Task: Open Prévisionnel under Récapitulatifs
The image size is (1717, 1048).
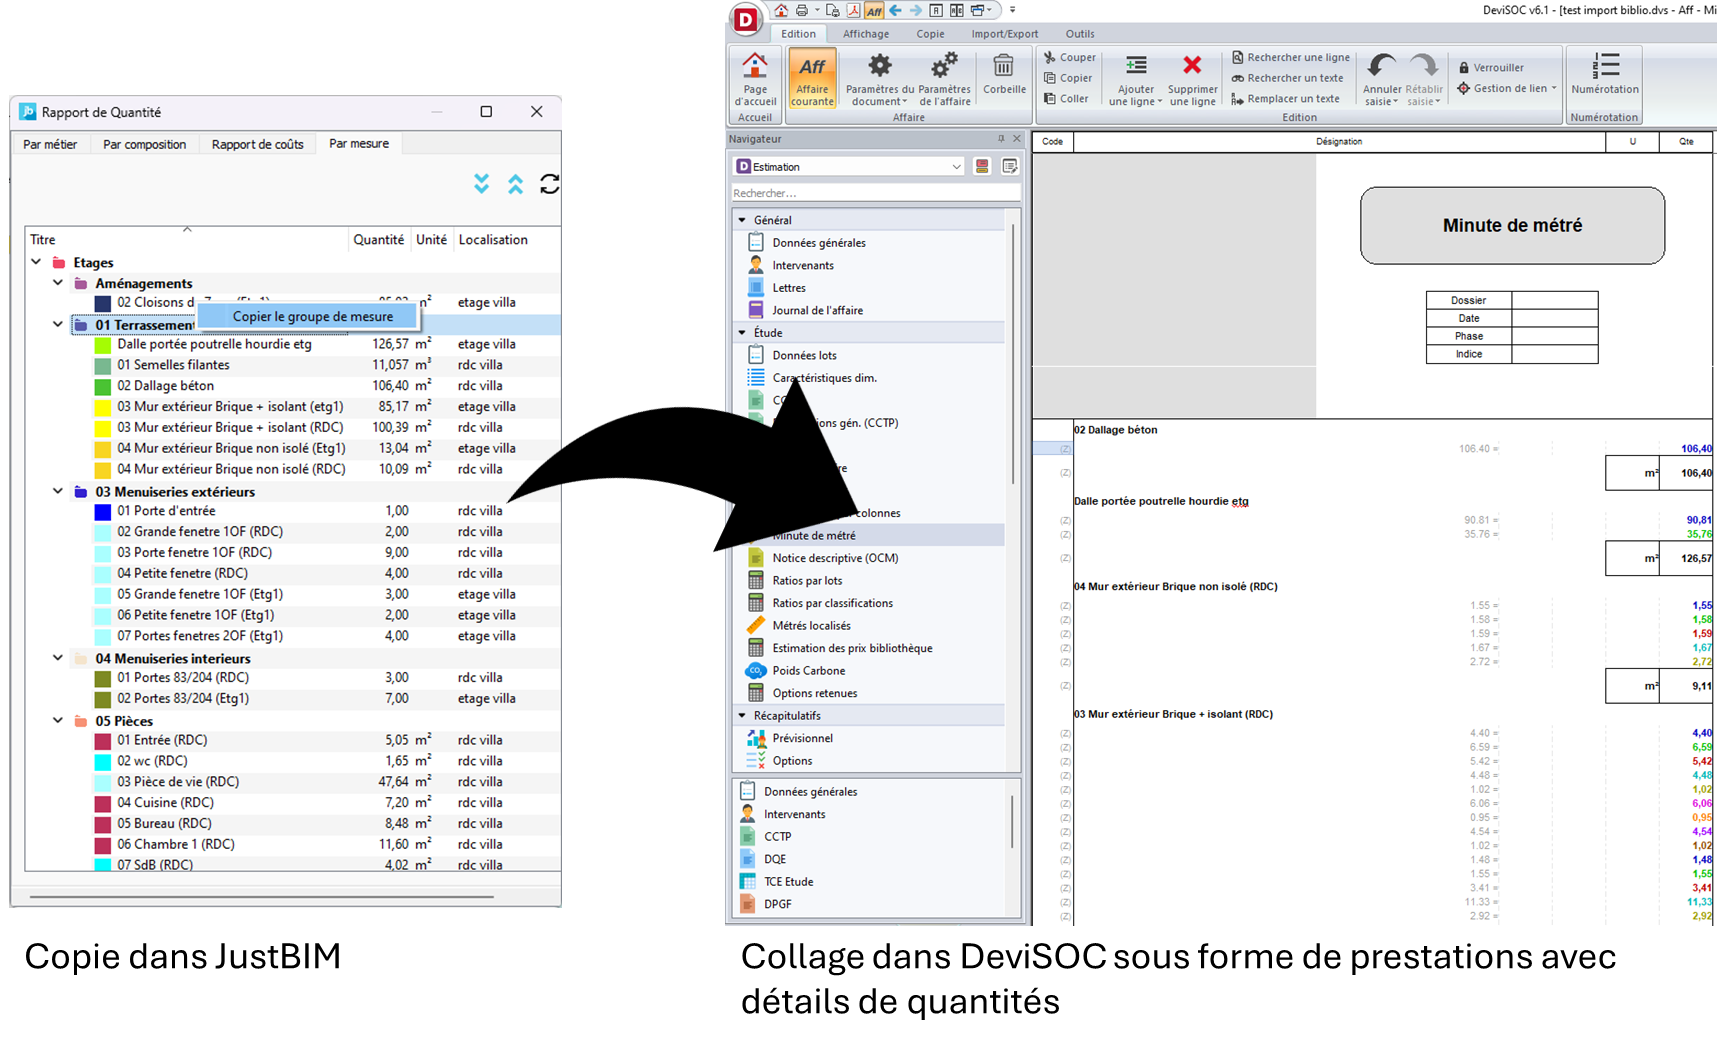Action: 802,739
